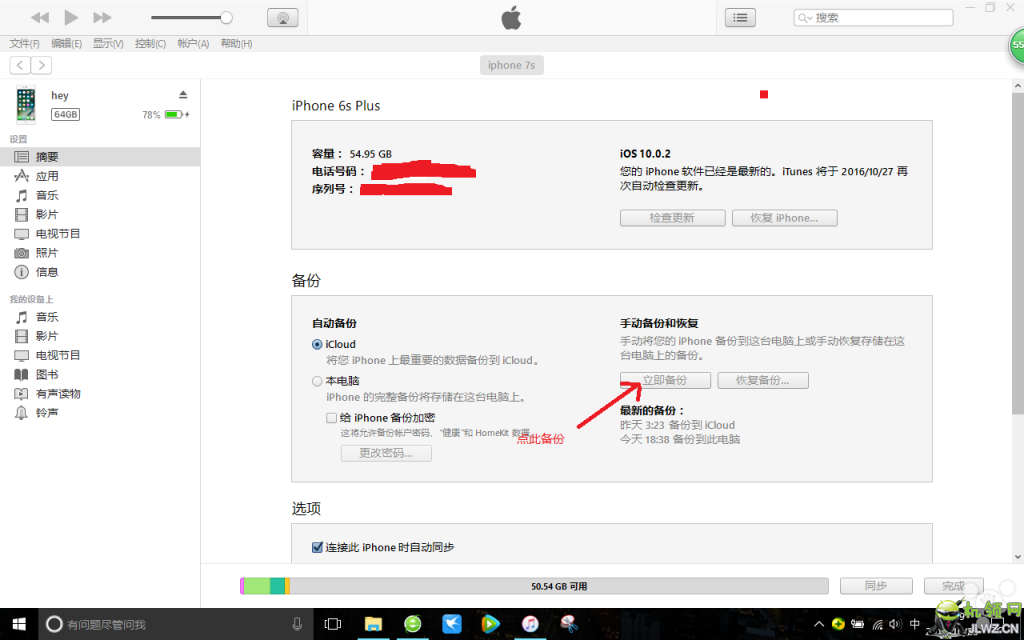Click the 立即备份 button
The height and width of the screenshot is (640, 1024).
(x=665, y=380)
